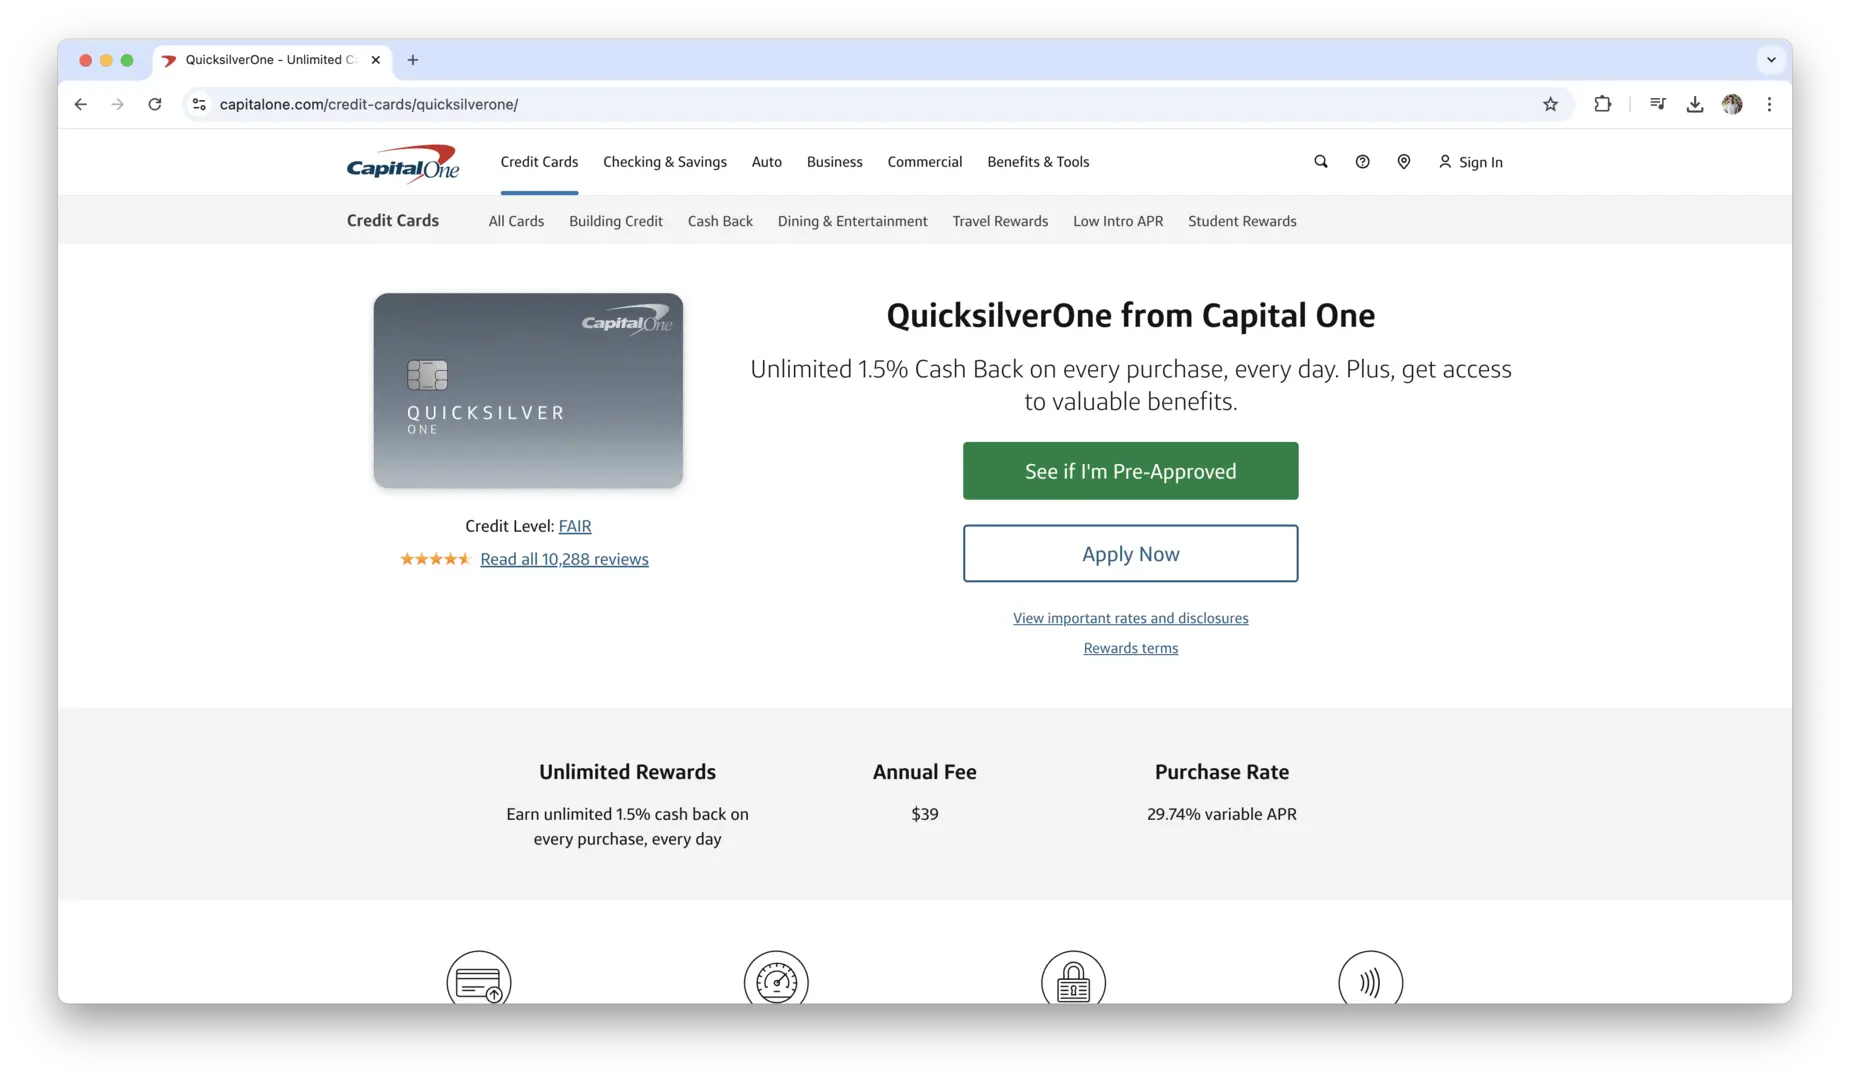
Task: Open the browser extensions puzzle icon
Action: pos(1603,104)
